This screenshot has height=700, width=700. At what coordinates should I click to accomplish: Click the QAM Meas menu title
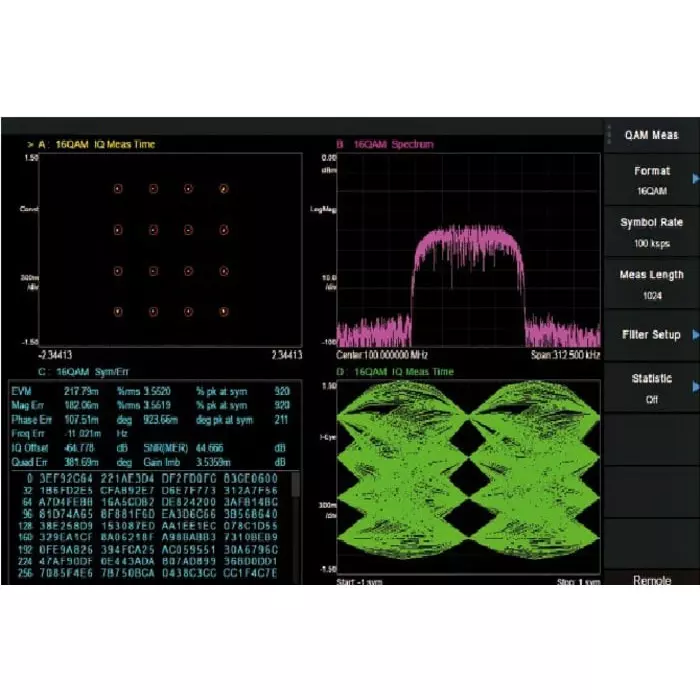[651, 135]
